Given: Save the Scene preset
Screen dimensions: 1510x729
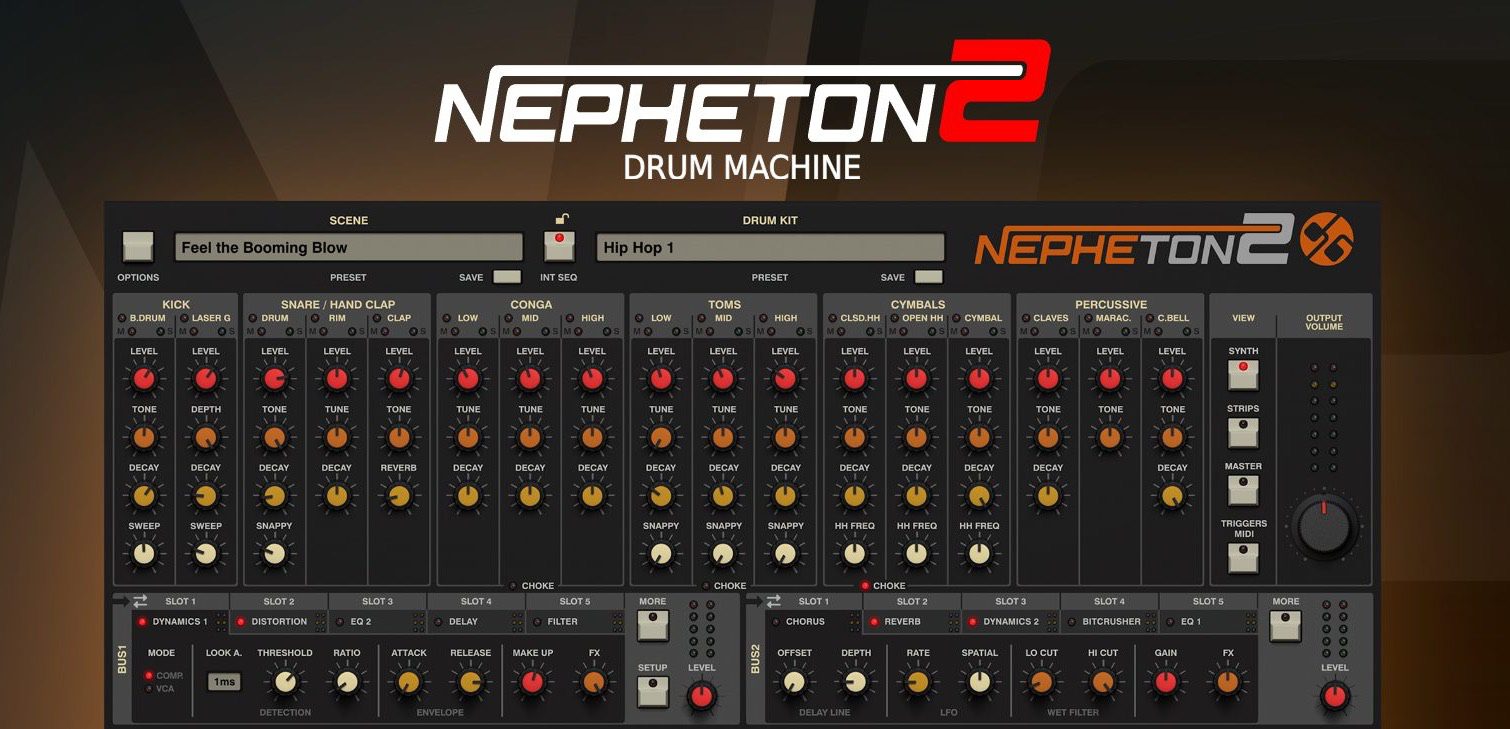Looking at the screenshot, I should point(507,277).
